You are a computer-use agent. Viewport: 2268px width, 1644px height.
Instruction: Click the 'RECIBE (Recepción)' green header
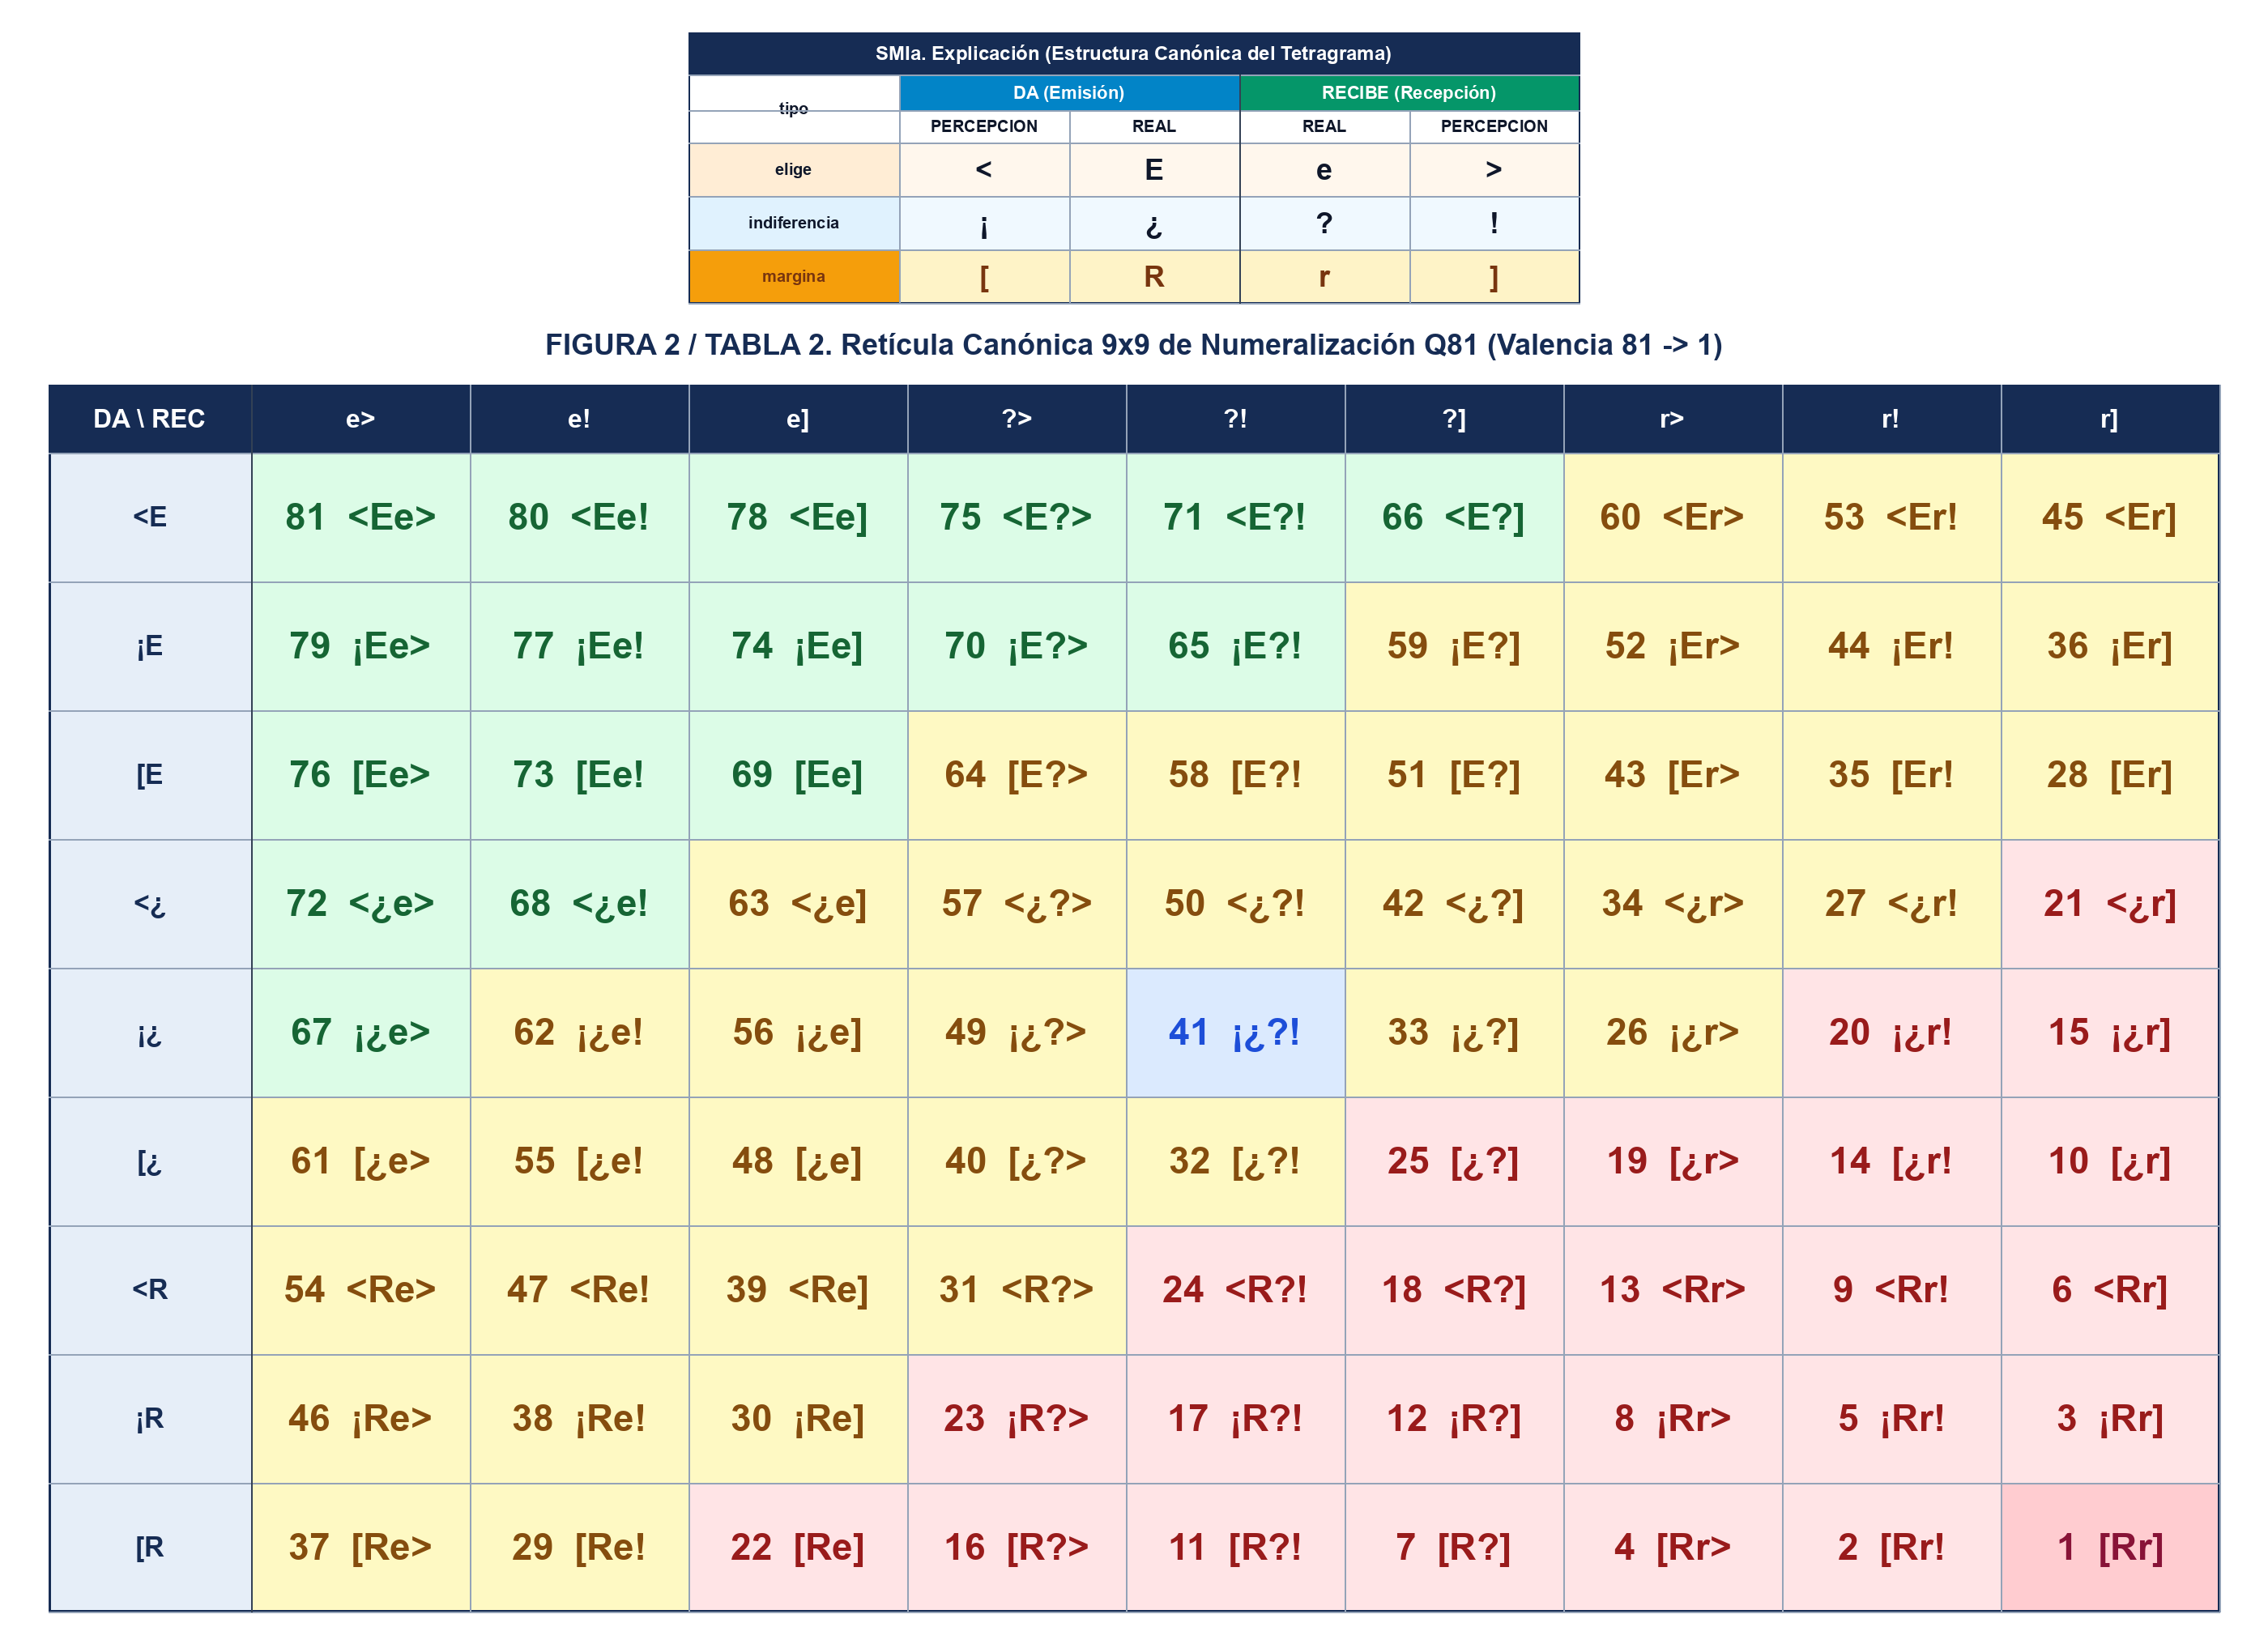coord(1409,93)
